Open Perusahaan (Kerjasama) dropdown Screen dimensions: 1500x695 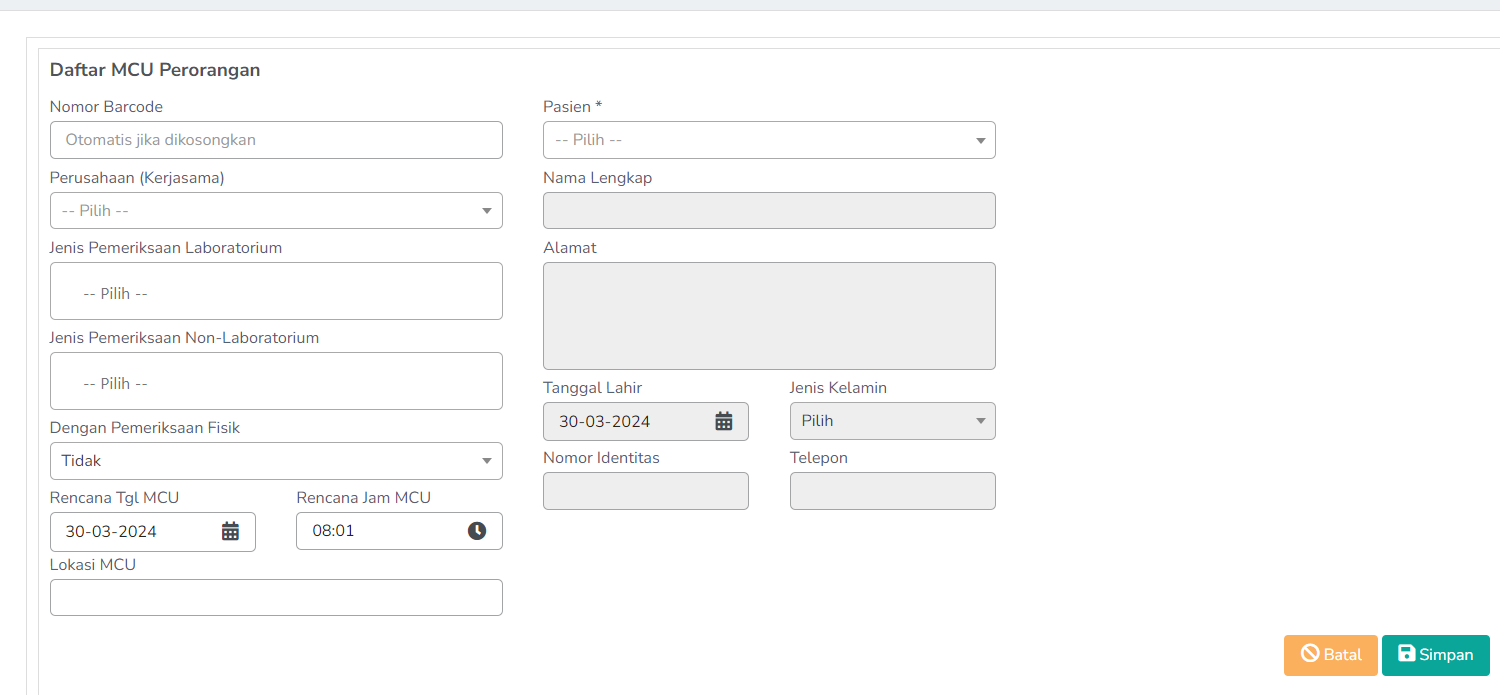click(x=276, y=211)
